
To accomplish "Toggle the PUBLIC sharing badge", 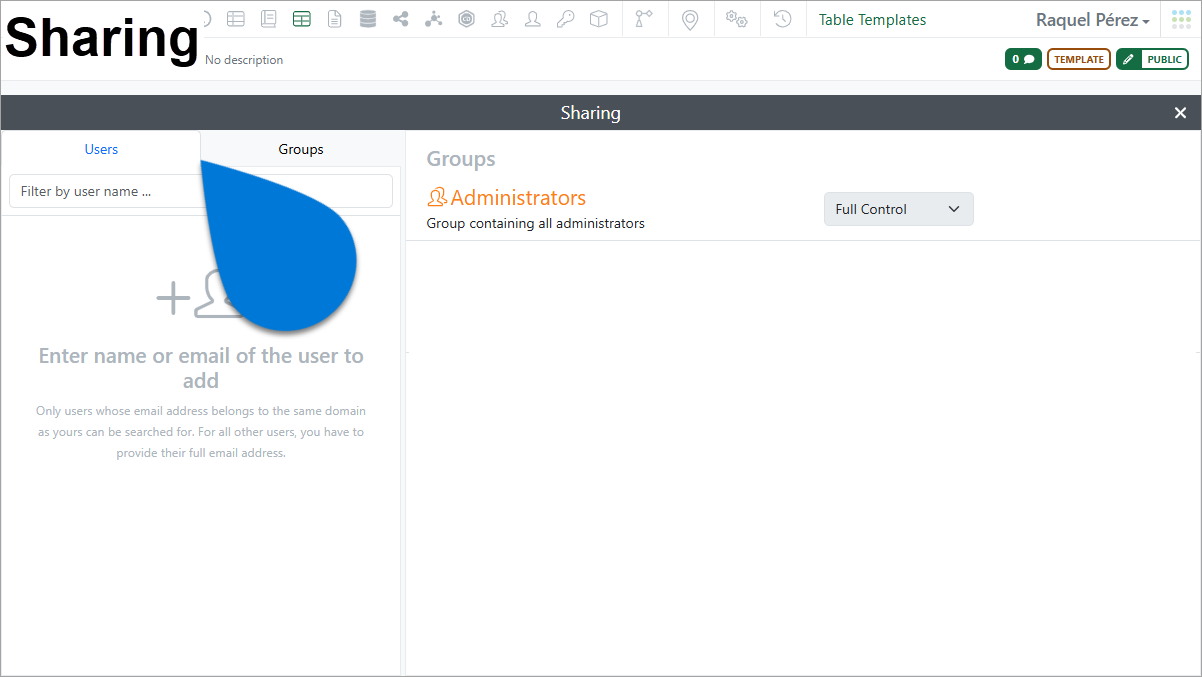I will pos(1152,58).
